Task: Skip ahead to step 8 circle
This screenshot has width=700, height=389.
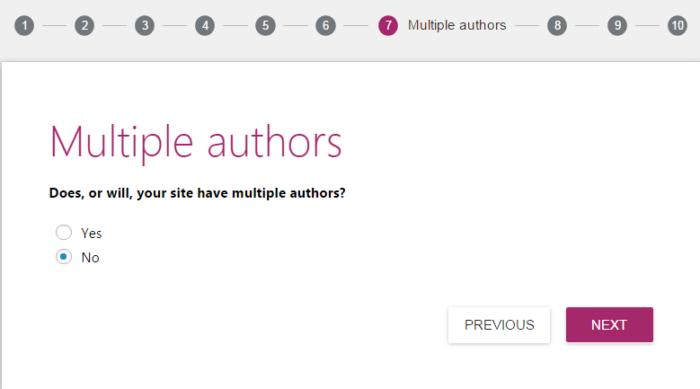Action: point(557,25)
